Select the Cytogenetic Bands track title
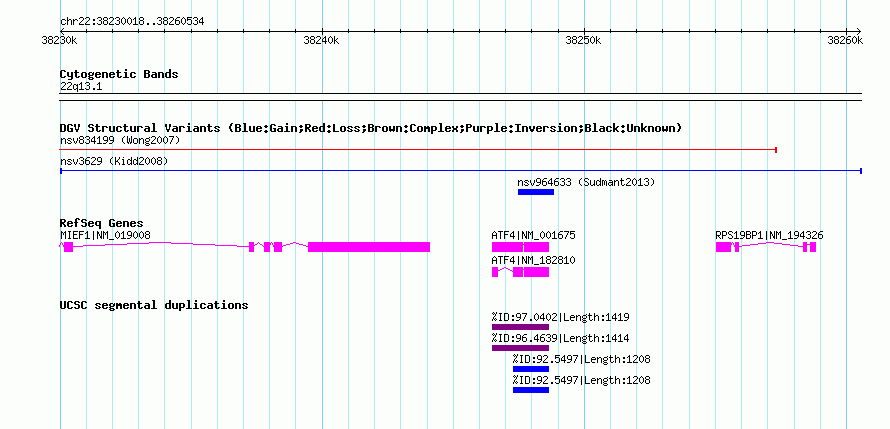 tap(119, 74)
